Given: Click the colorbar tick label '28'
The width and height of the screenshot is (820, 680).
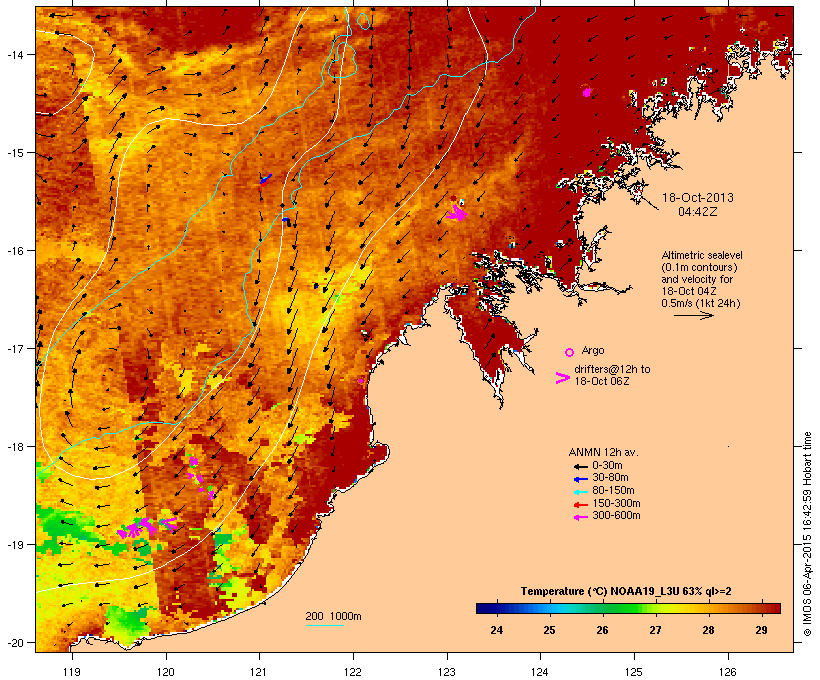Looking at the screenshot, I should coord(708,630).
